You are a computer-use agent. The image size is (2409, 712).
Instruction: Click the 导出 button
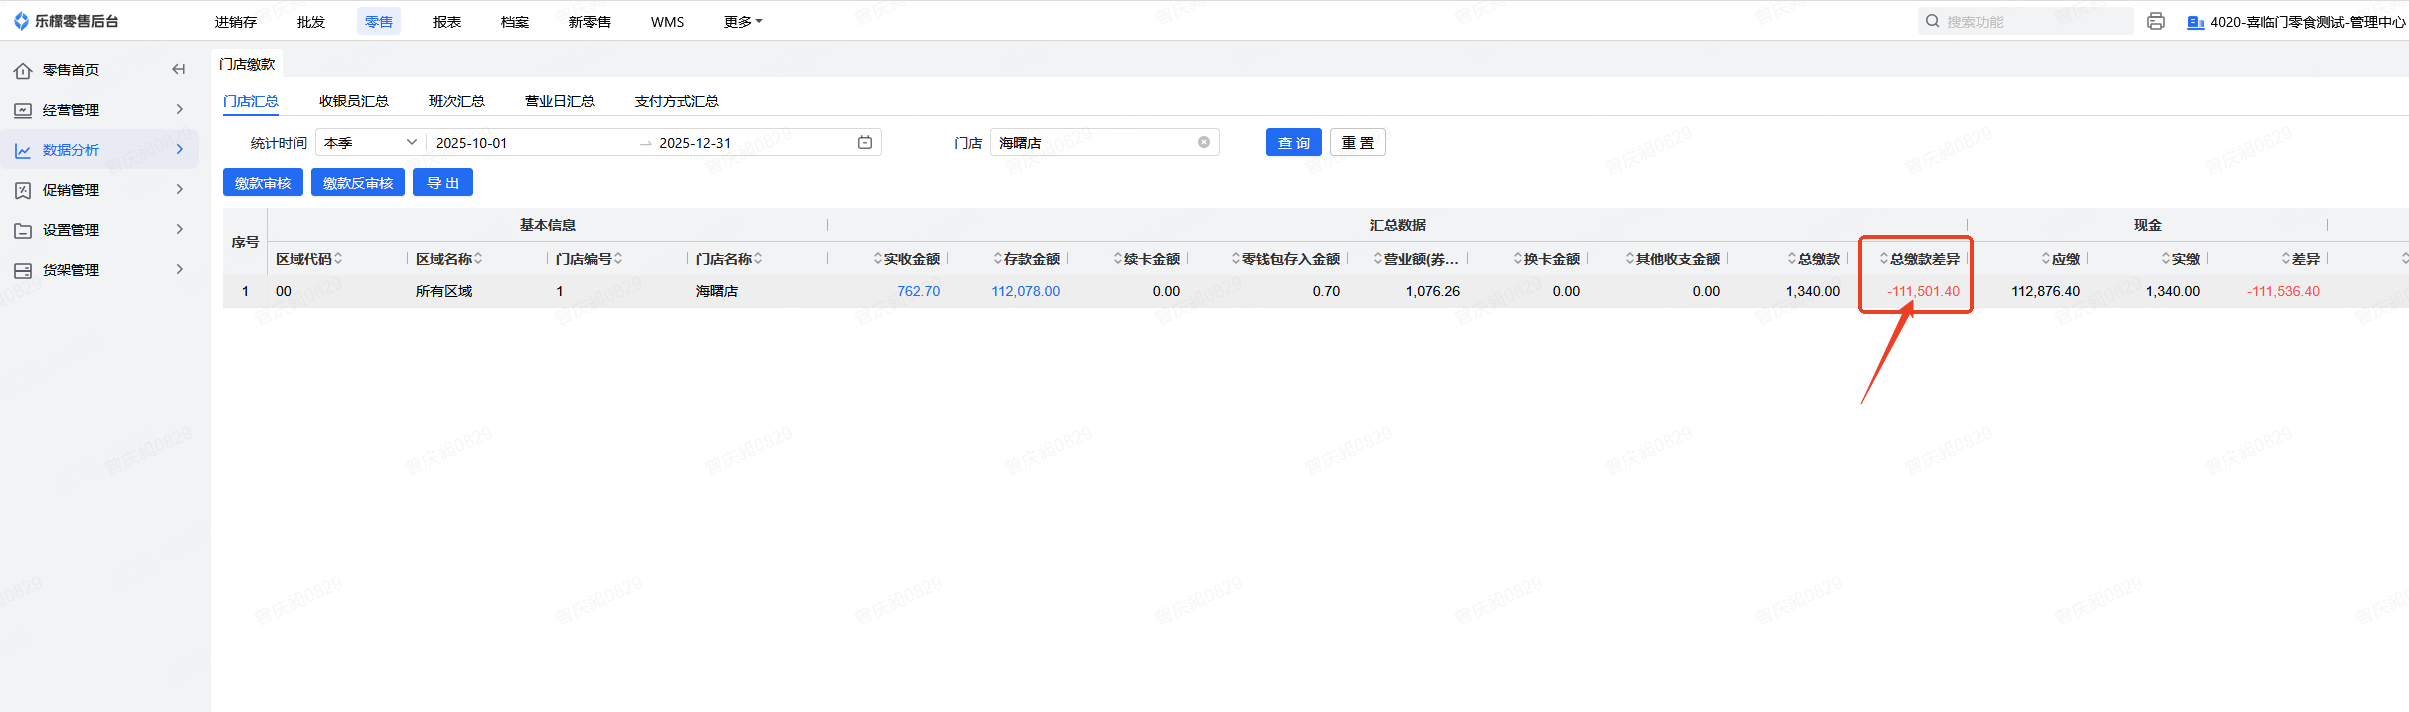[443, 183]
